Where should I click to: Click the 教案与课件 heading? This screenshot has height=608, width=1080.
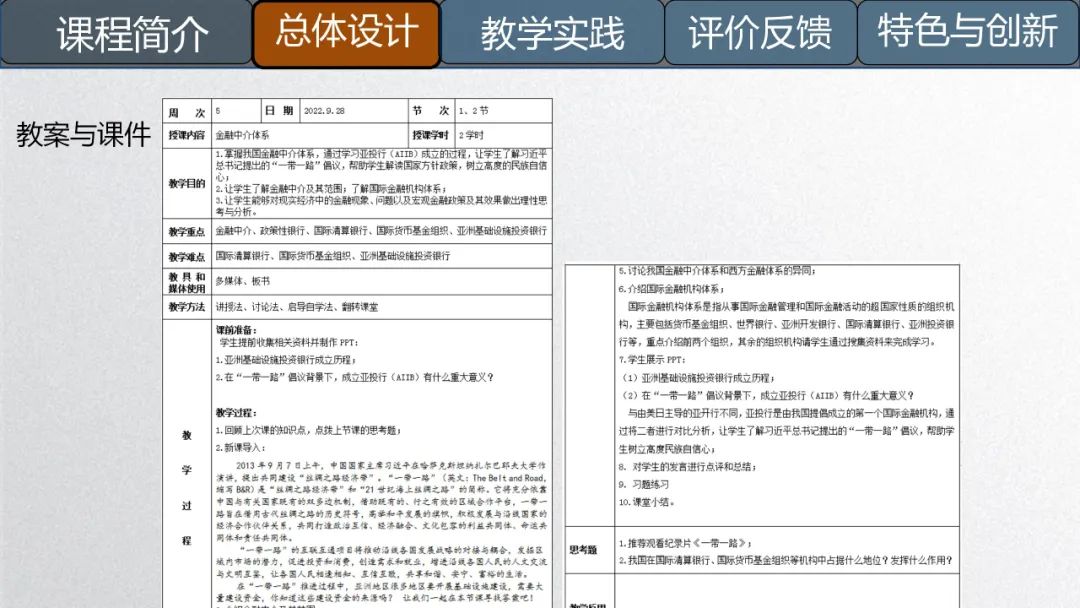click(x=83, y=135)
